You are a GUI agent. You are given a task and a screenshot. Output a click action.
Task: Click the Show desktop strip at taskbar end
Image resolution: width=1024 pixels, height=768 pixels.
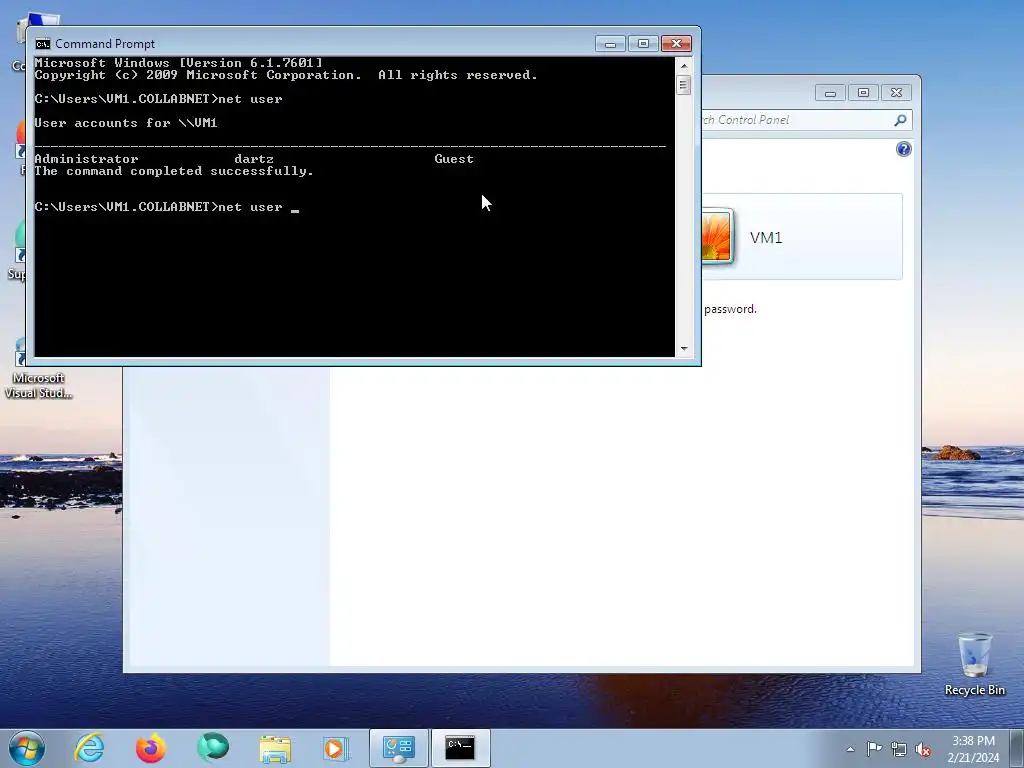(1017, 748)
